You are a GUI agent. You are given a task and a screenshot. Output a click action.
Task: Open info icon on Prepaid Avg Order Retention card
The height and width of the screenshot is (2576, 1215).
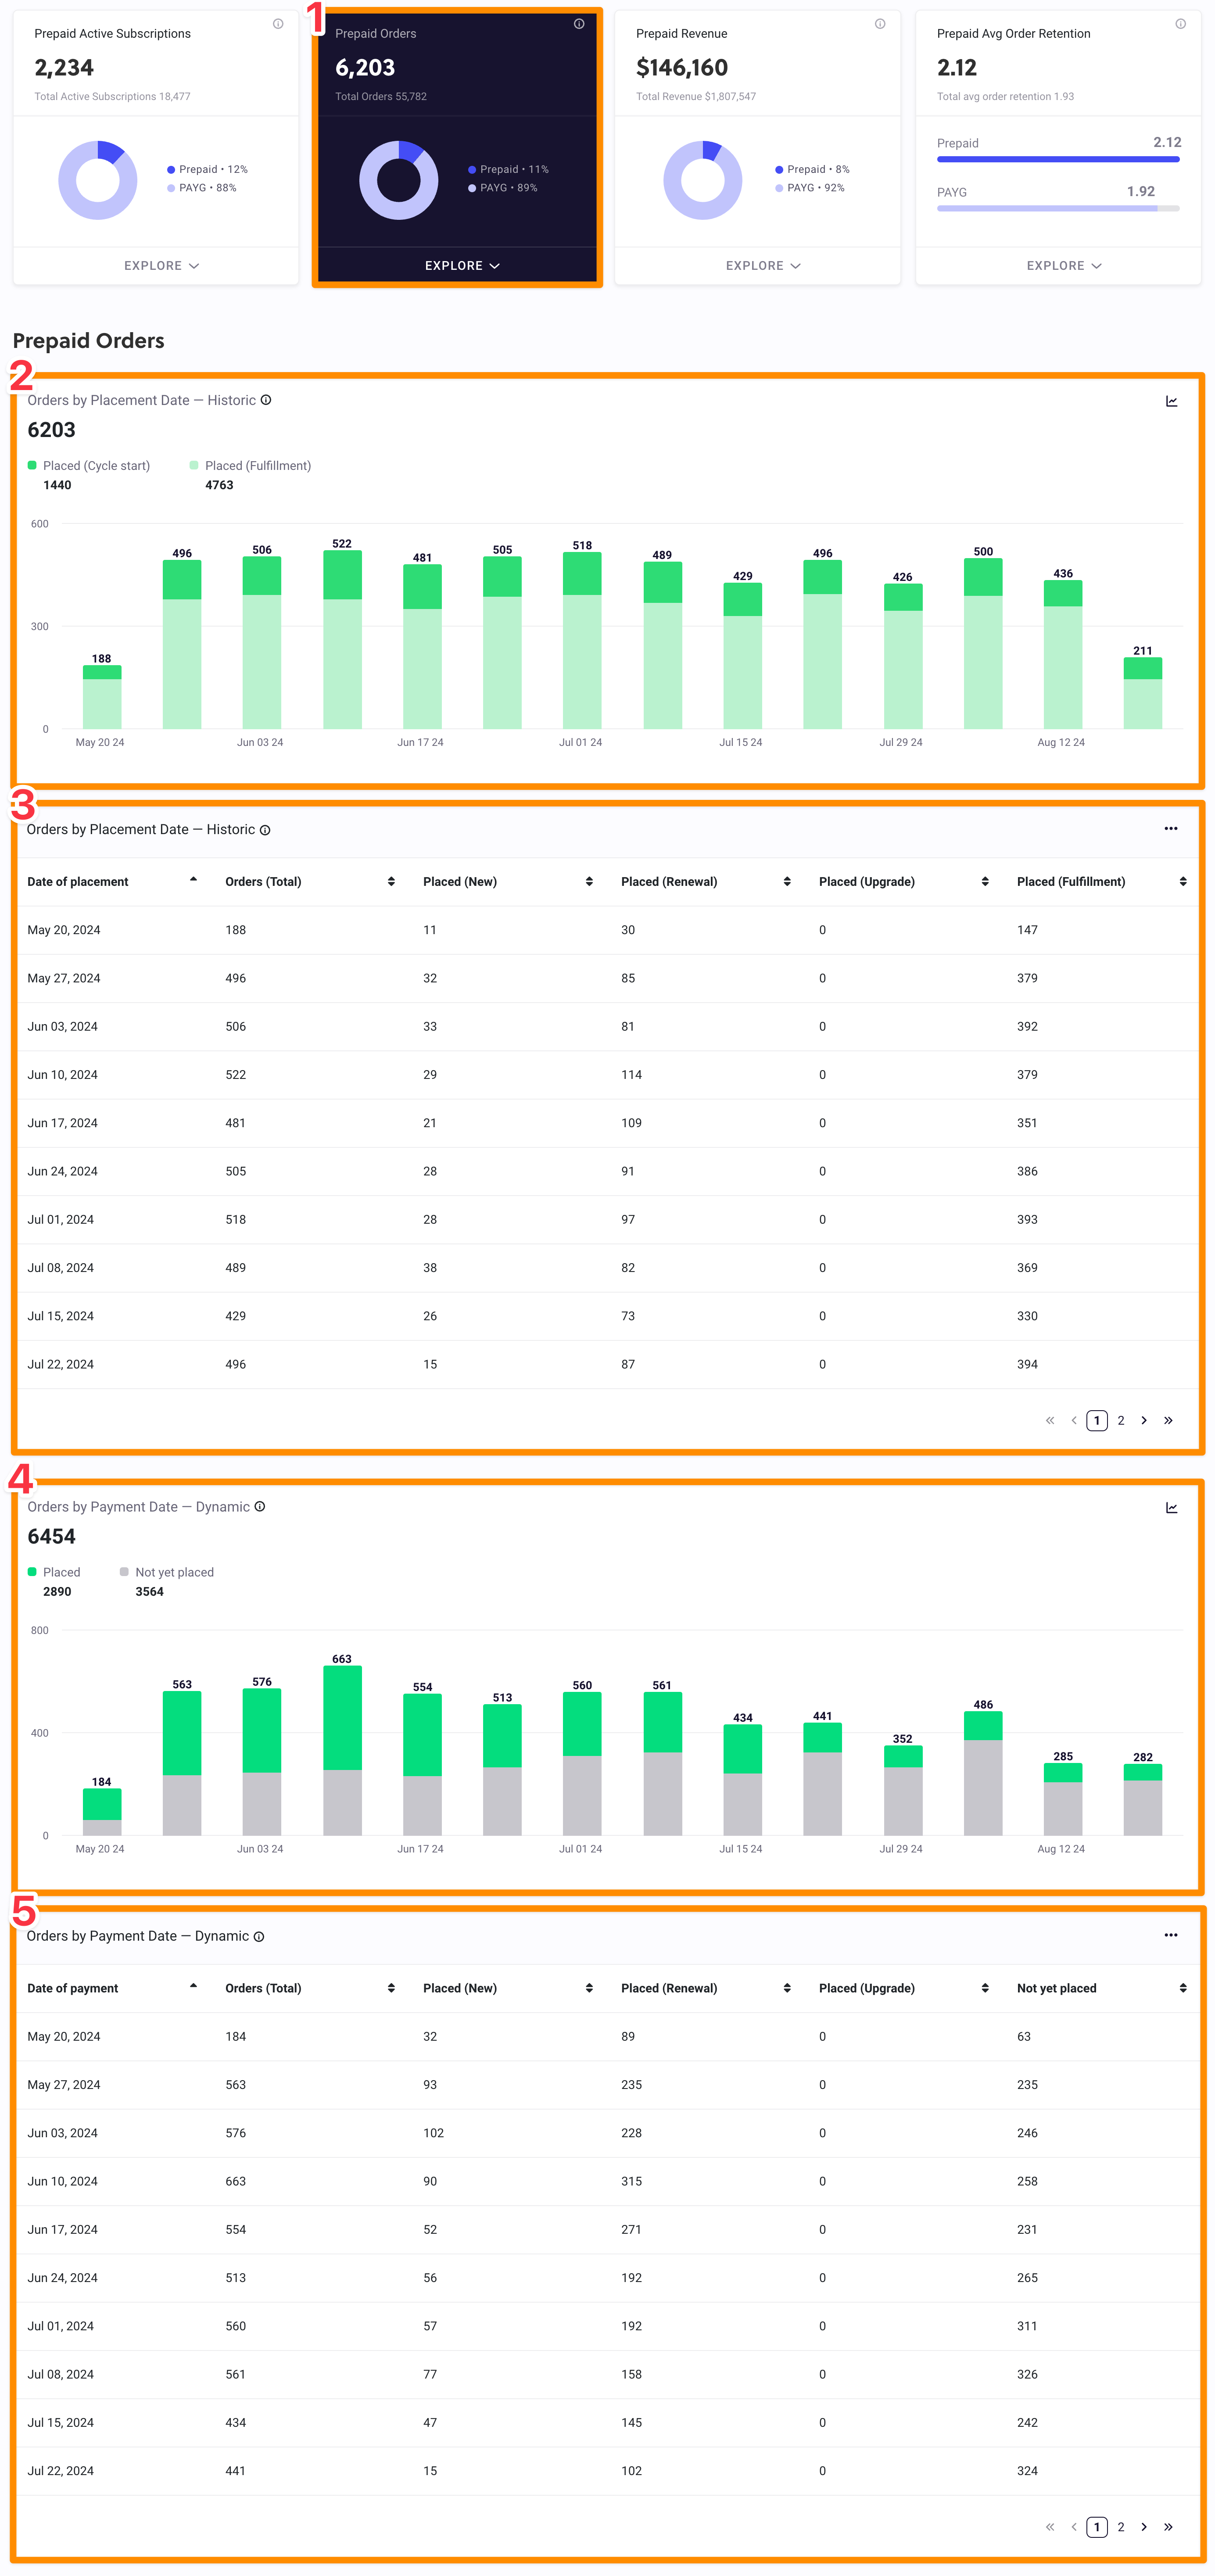point(1181,24)
